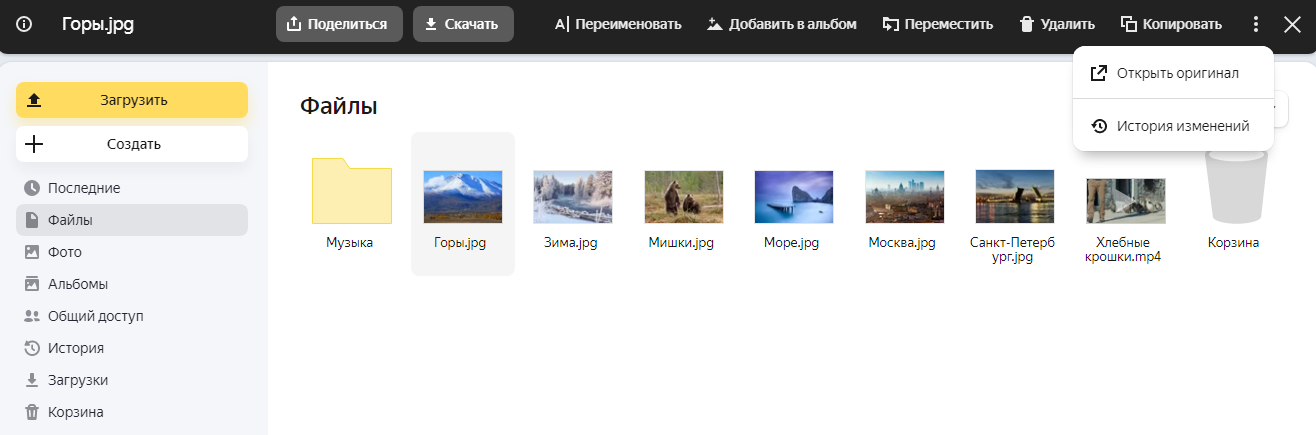The height and width of the screenshot is (435, 1316).
Task: Select the Мишки.jpg thumbnail
Action: [x=683, y=196]
